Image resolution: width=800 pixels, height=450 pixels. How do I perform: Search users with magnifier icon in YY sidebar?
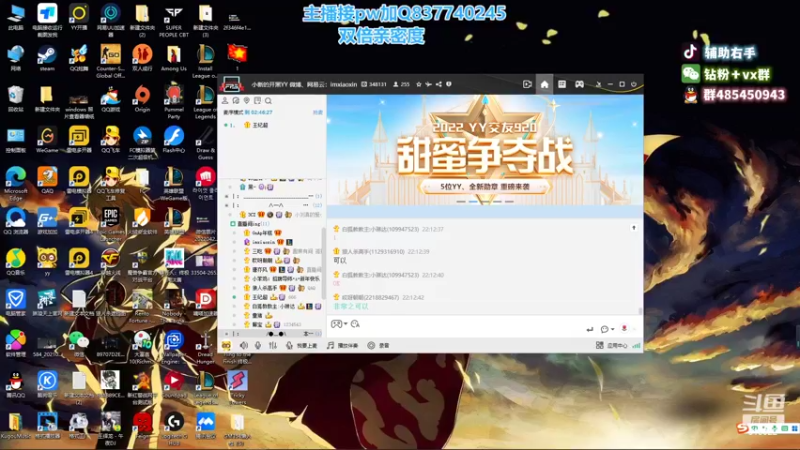268,101
